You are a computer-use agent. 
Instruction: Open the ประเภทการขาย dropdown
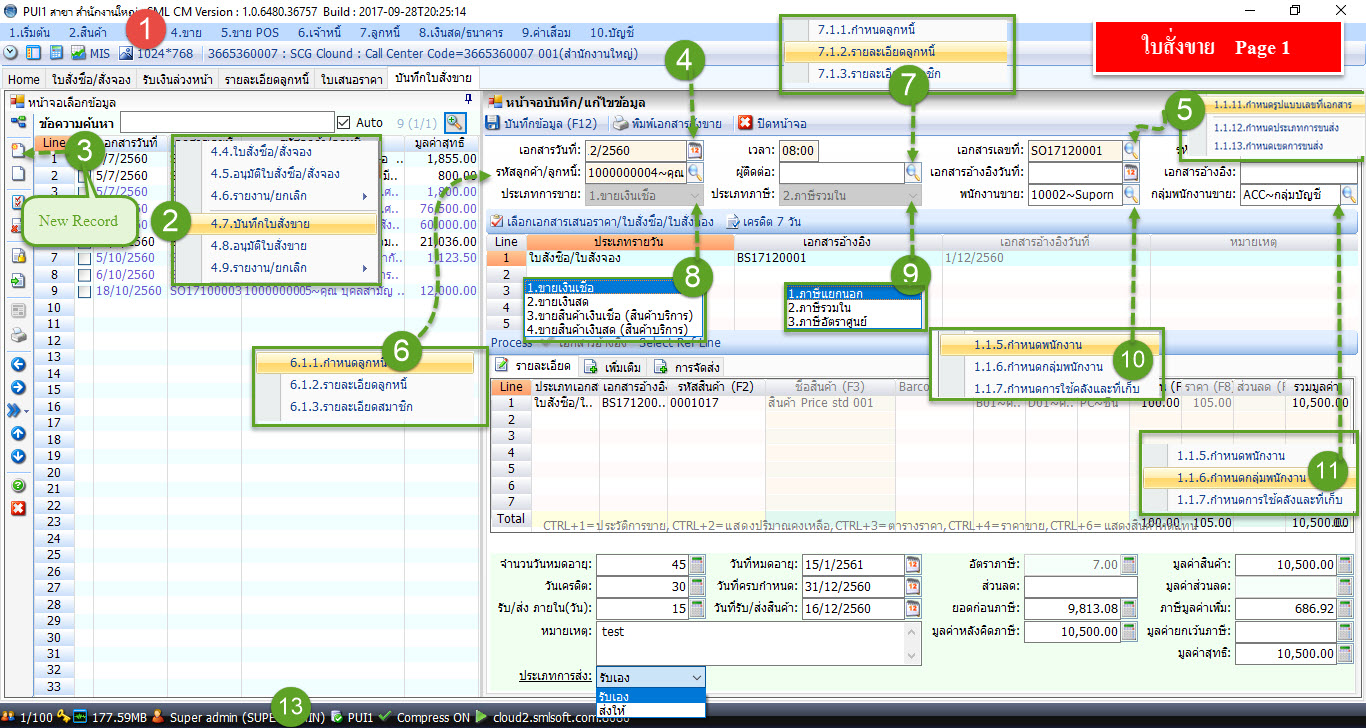click(695, 194)
